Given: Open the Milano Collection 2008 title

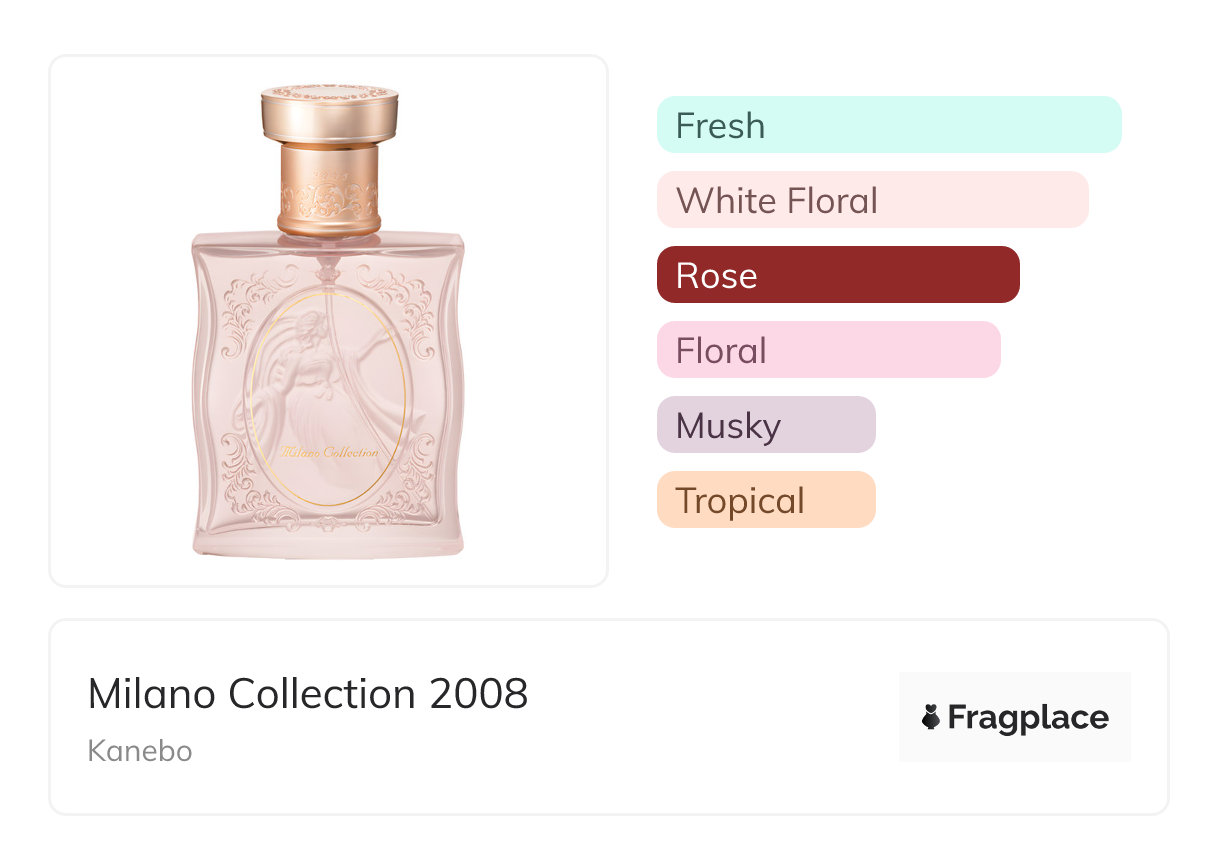Looking at the screenshot, I should click(x=307, y=694).
